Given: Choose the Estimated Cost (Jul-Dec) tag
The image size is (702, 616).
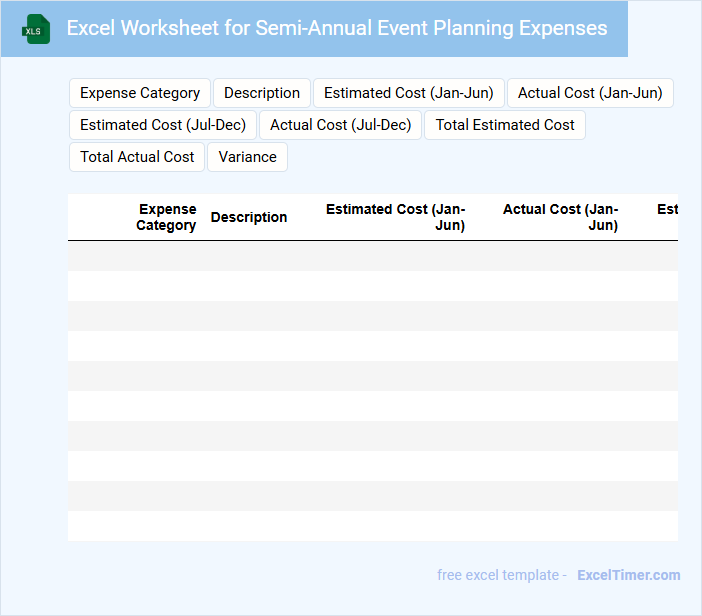Looking at the screenshot, I should 163,125.
